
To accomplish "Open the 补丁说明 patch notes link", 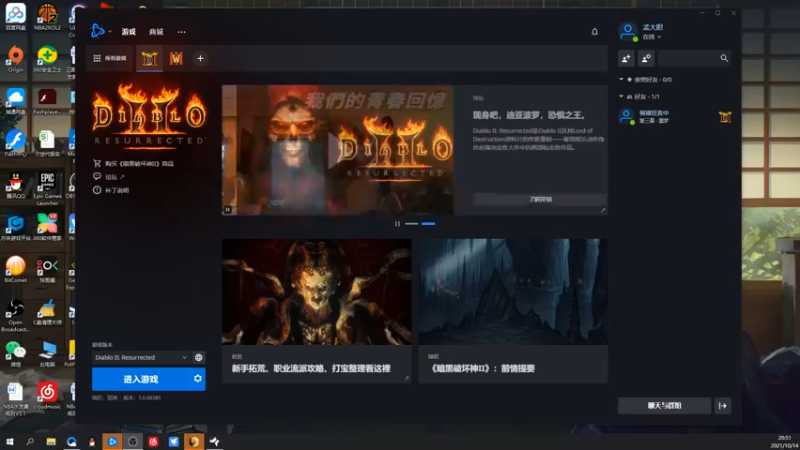I will [x=111, y=190].
